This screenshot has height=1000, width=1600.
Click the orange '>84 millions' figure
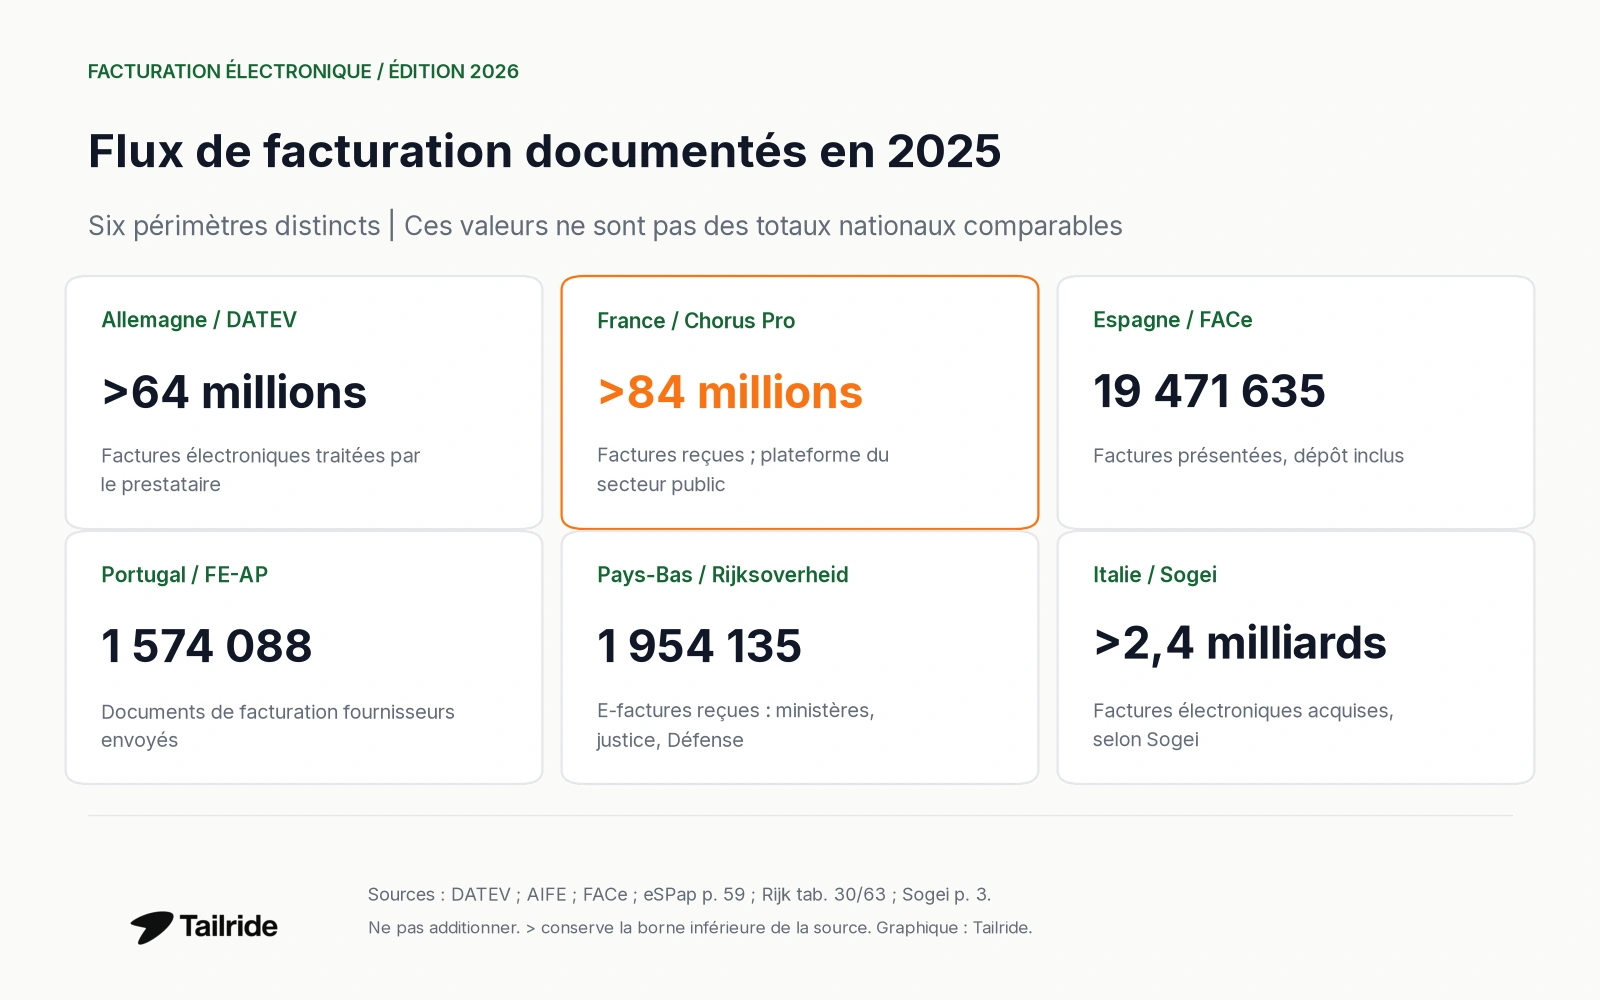pos(730,392)
